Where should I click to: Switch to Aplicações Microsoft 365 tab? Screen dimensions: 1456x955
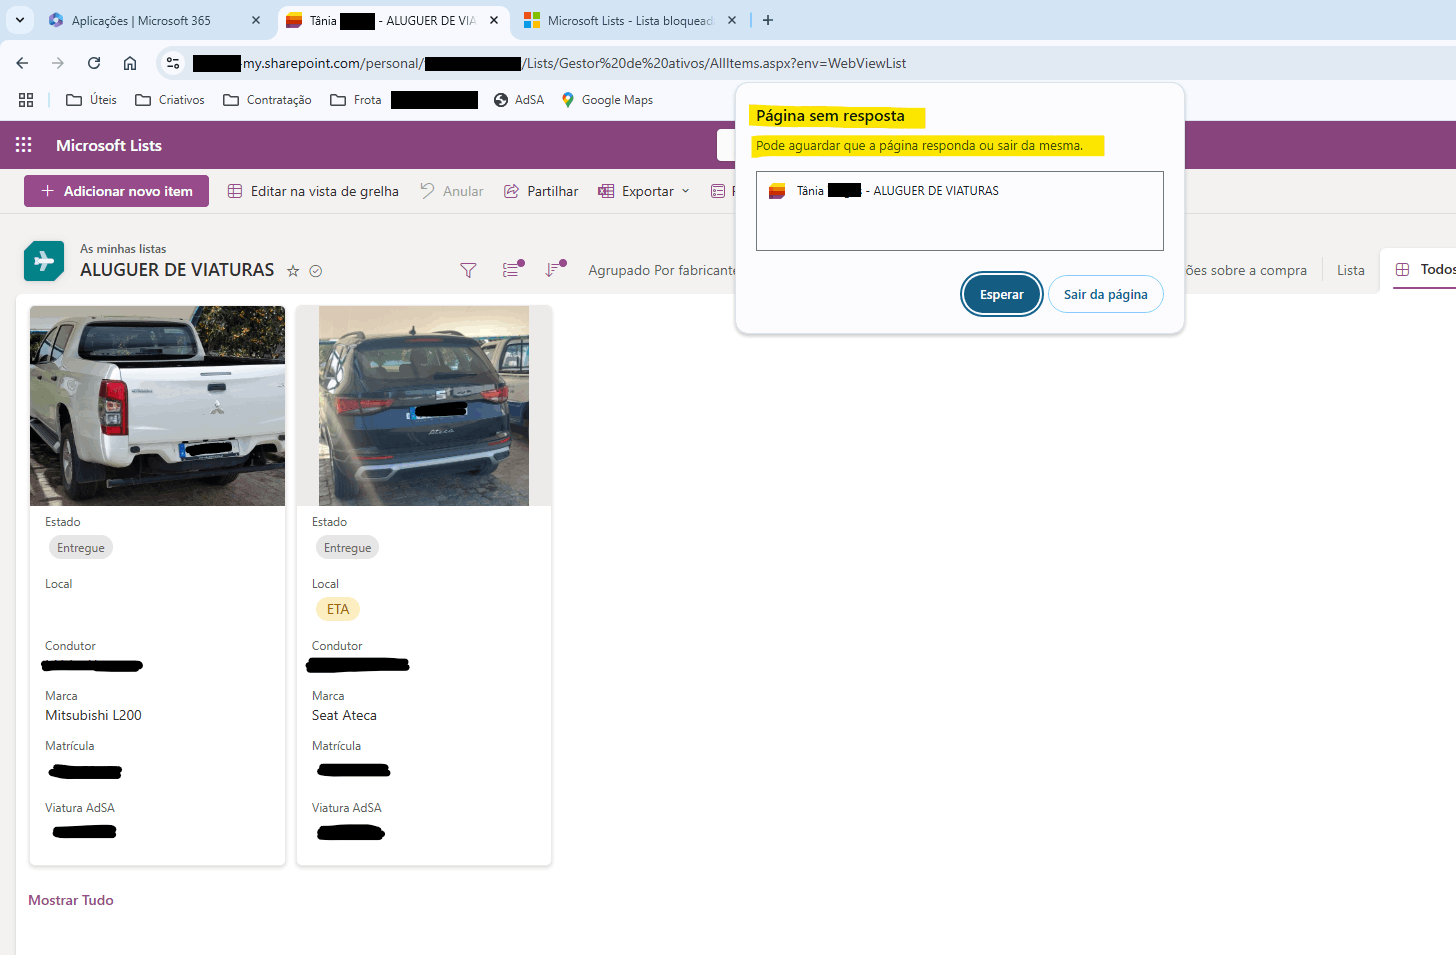(x=140, y=20)
